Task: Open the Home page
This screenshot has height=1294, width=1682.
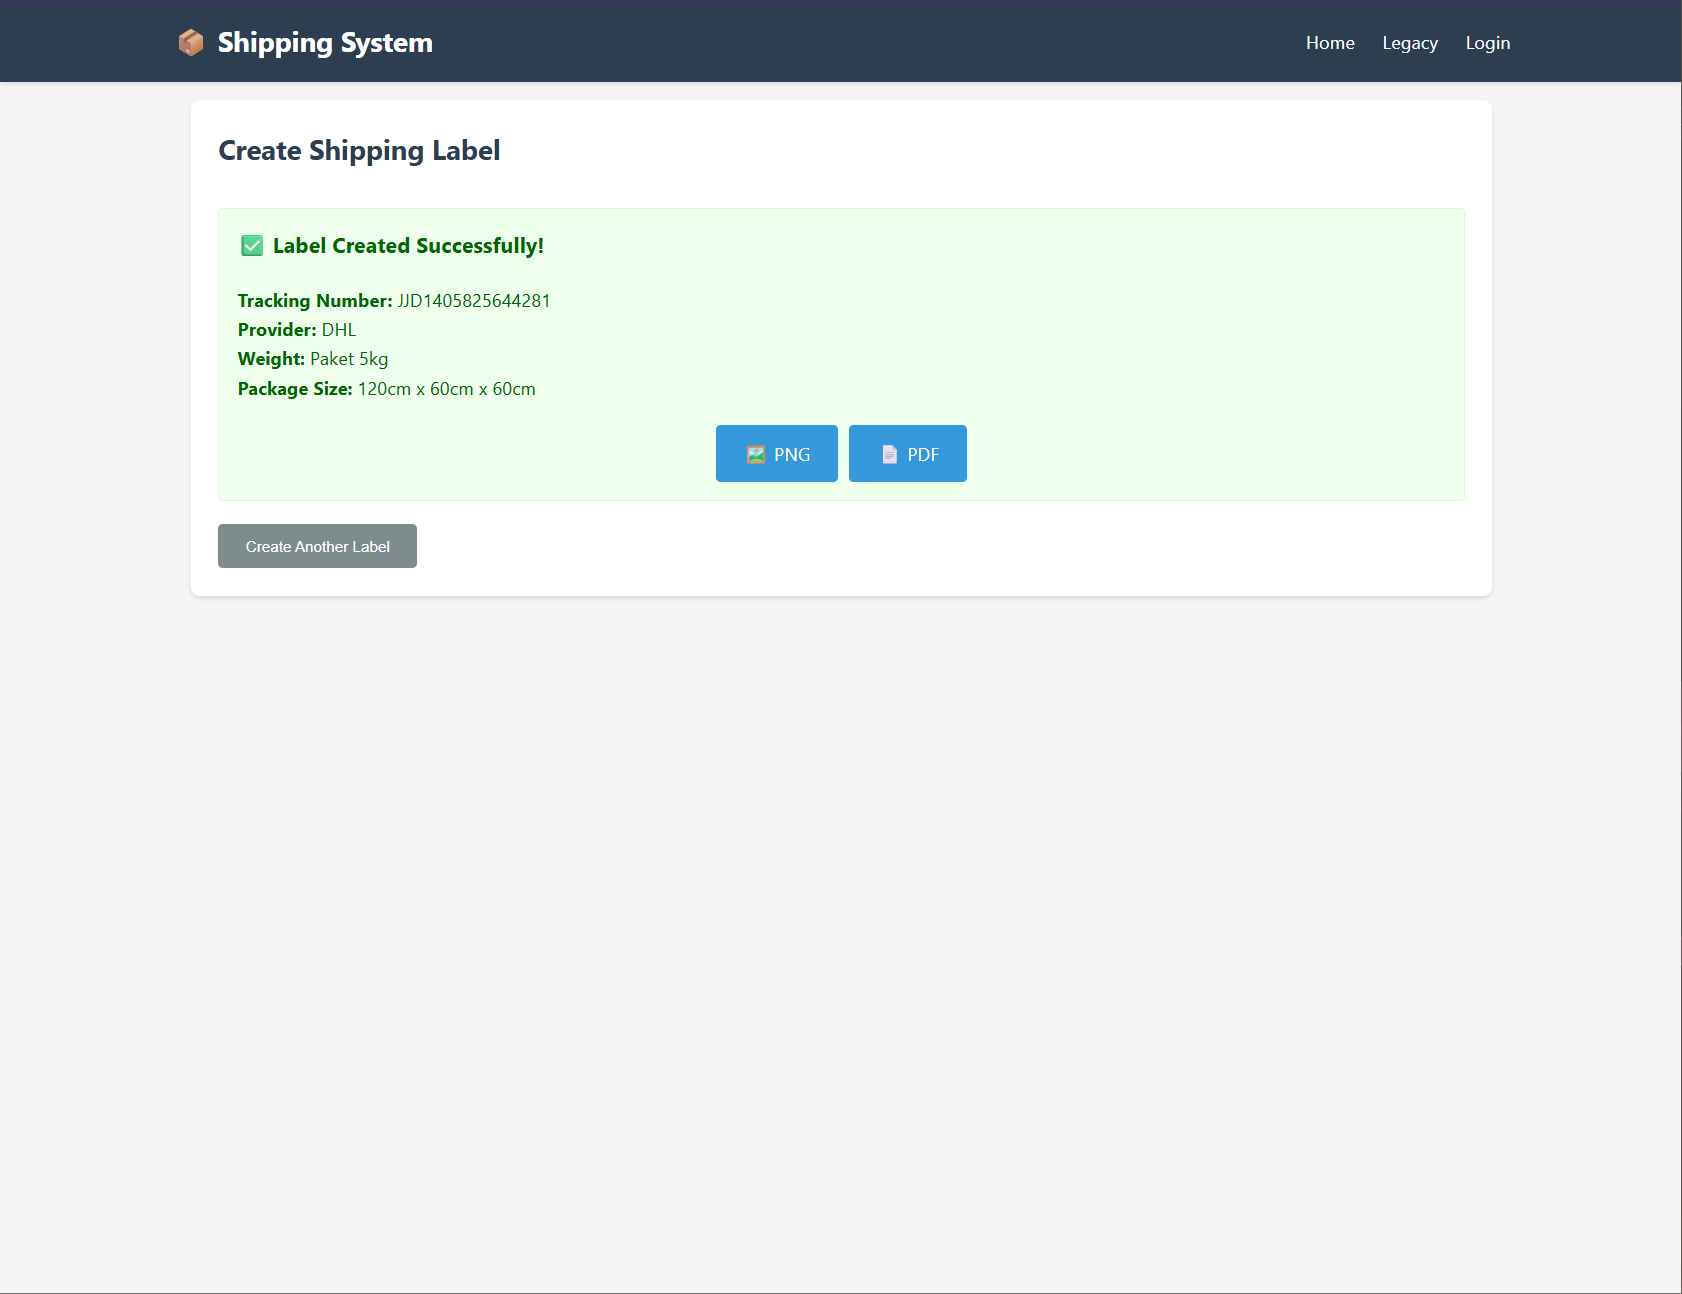Action: (1330, 42)
